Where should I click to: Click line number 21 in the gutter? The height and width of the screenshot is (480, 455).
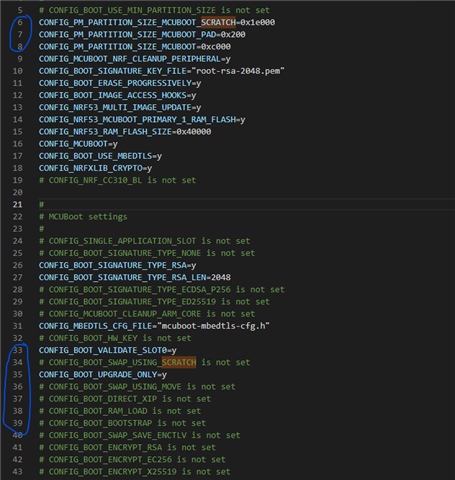[18, 204]
